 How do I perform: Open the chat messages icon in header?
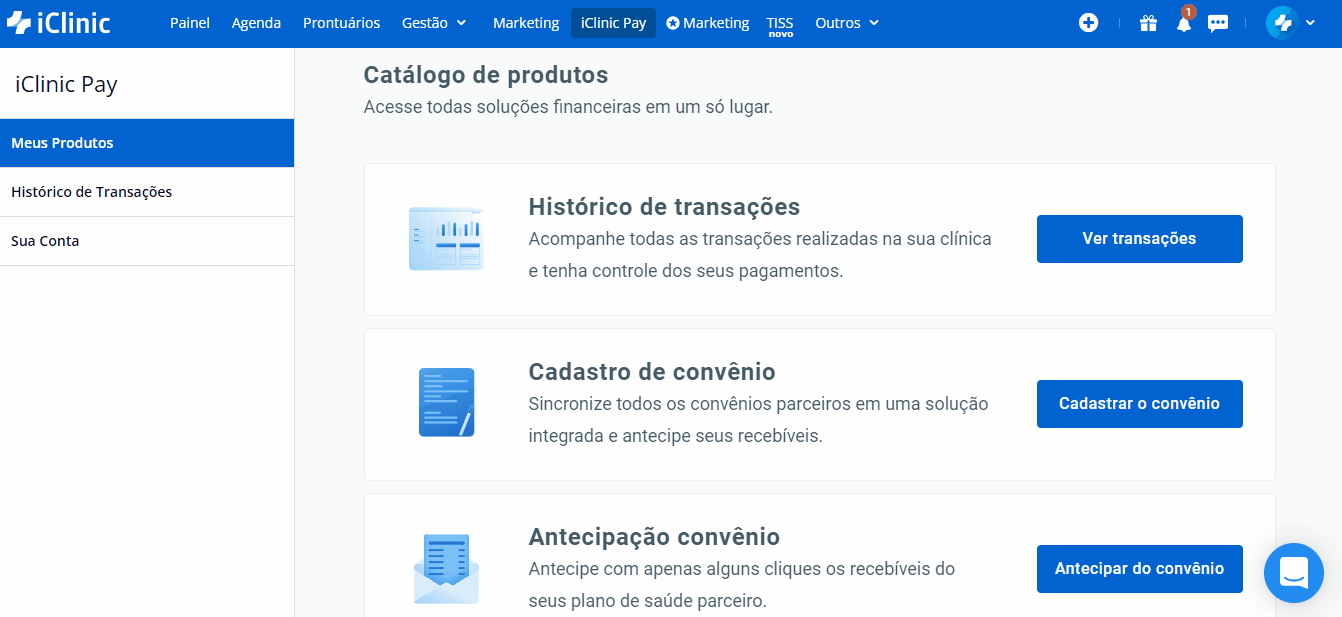coord(1218,24)
